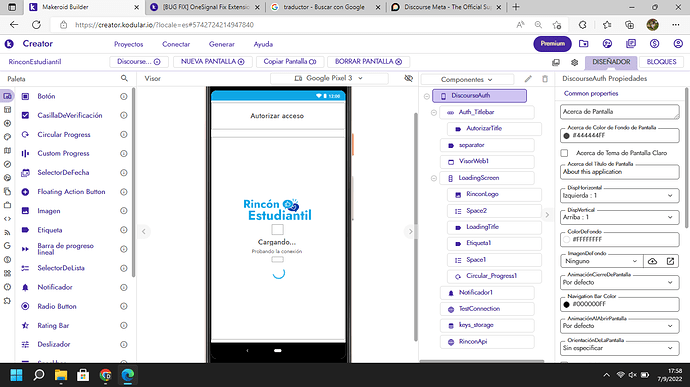
Task: Open the Conectar menu
Action: click(x=176, y=44)
